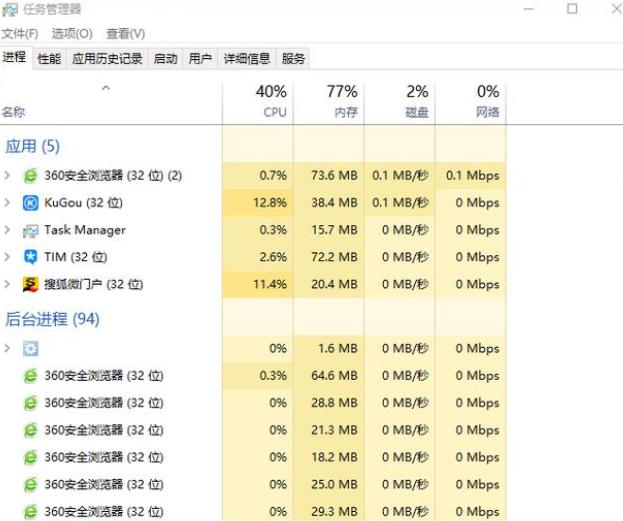Screen dimensions: 623x521
Task: Expand the unnamed gear background process
Action: pyautogui.click(x=7, y=349)
